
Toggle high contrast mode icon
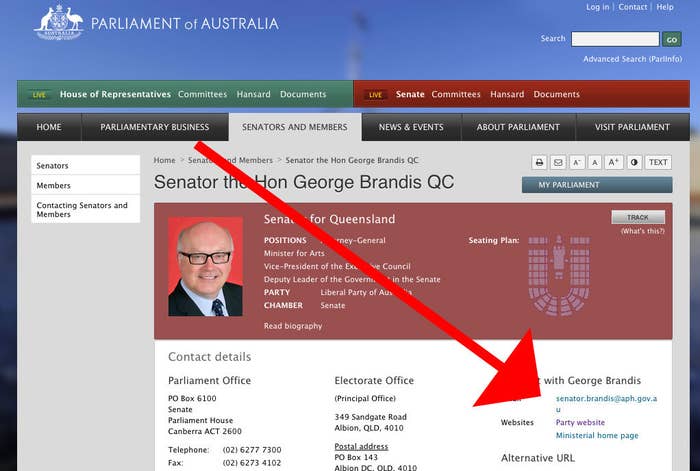click(634, 163)
